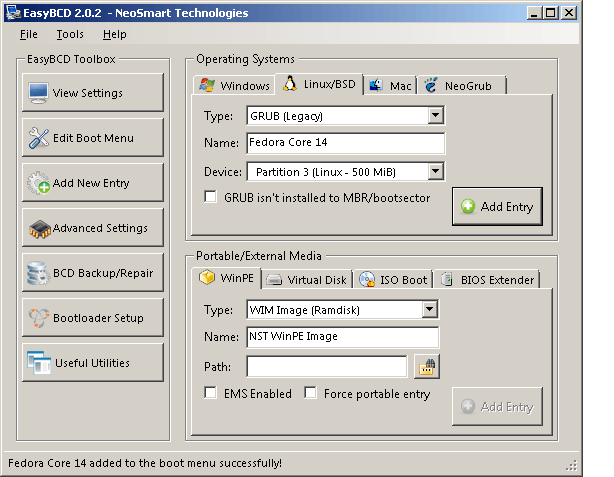
Task: Switch to the Windows tab label
Action: coord(245,86)
